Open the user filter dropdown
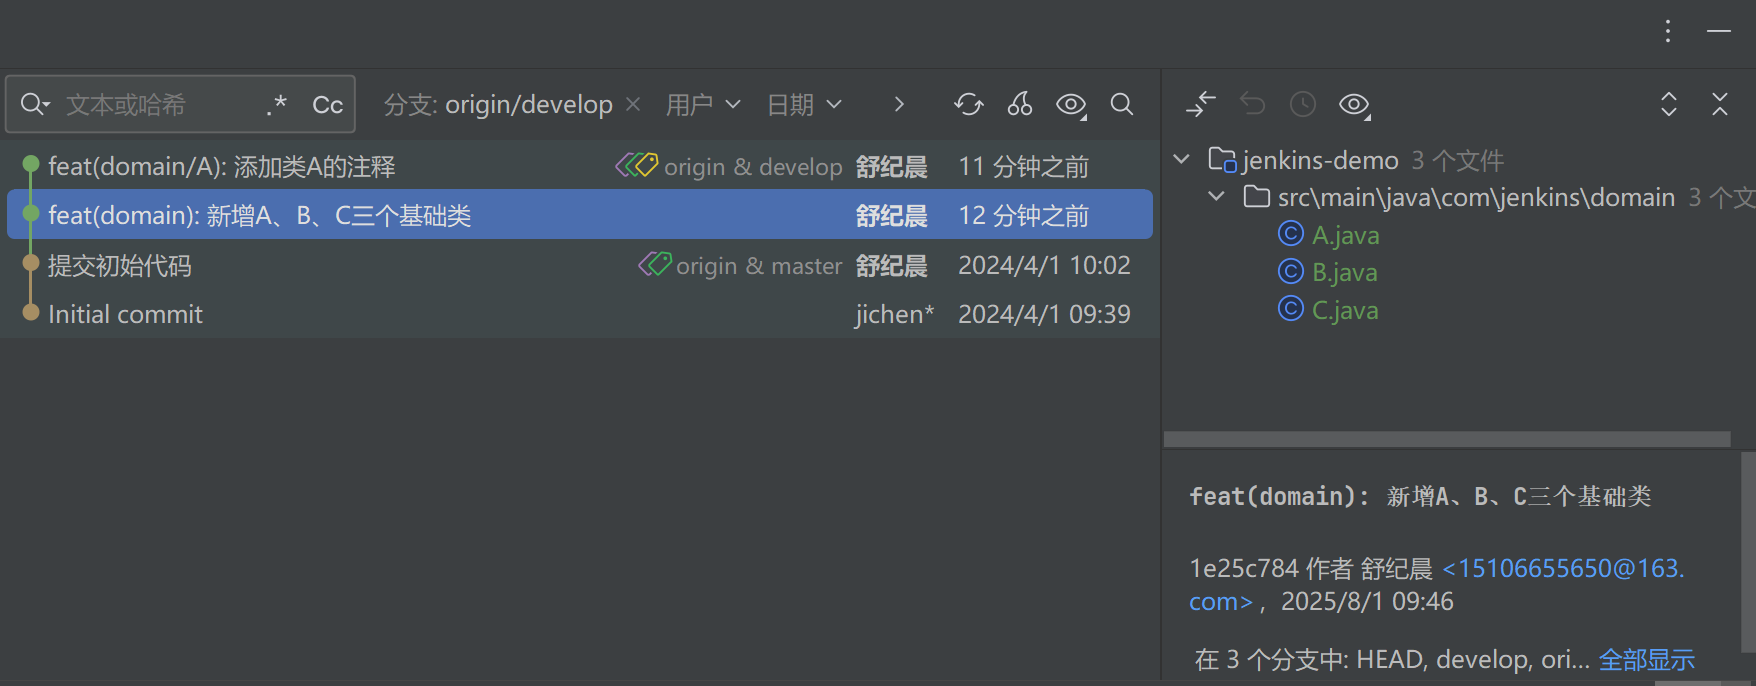 (703, 104)
